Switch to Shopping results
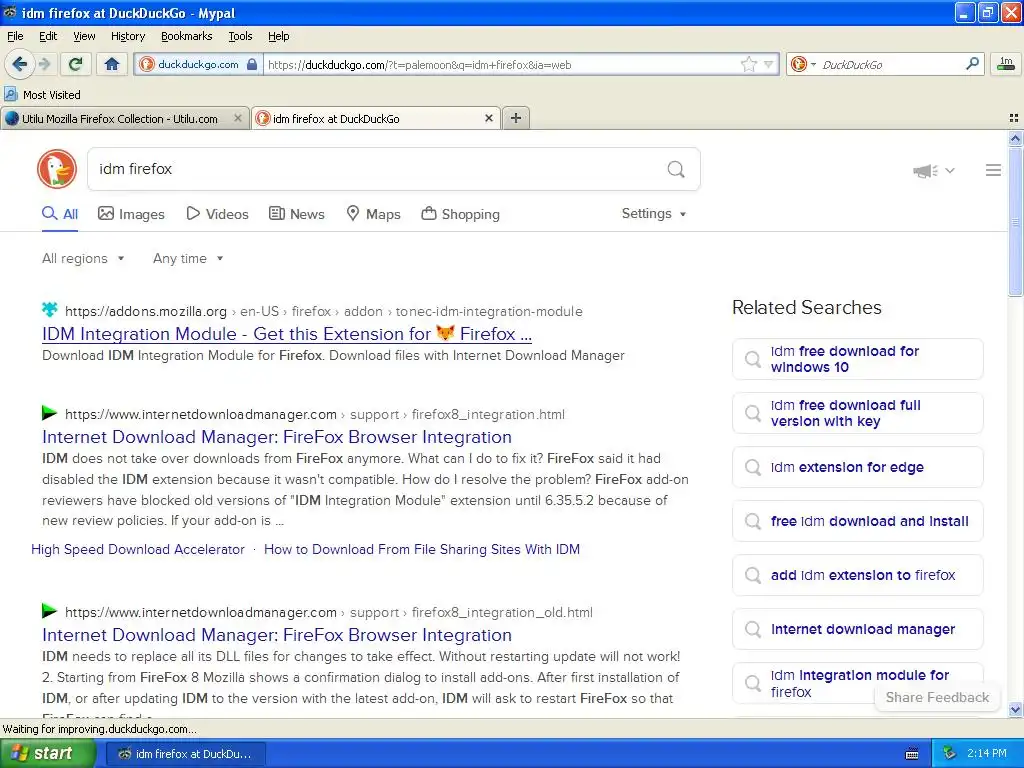 460,214
